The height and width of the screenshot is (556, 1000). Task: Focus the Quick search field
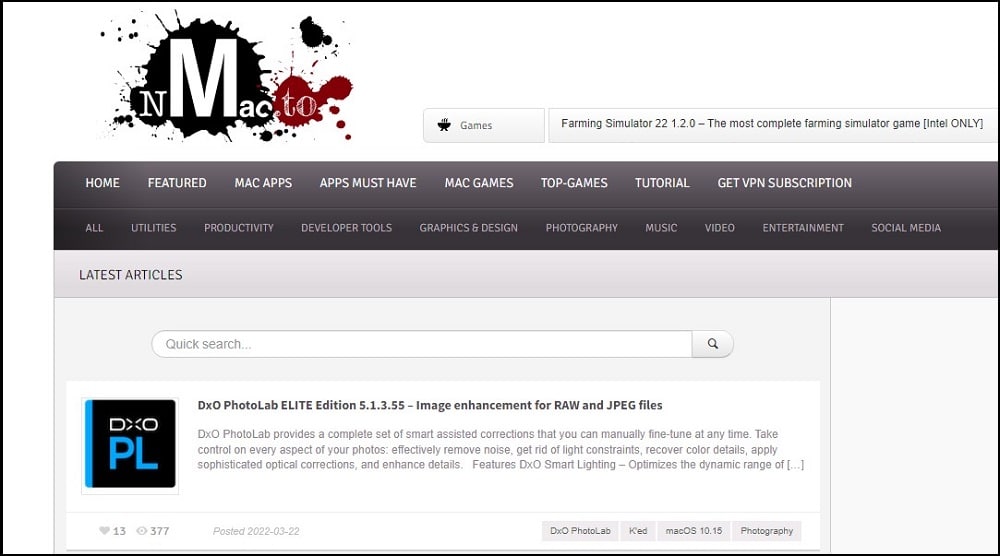[422, 344]
